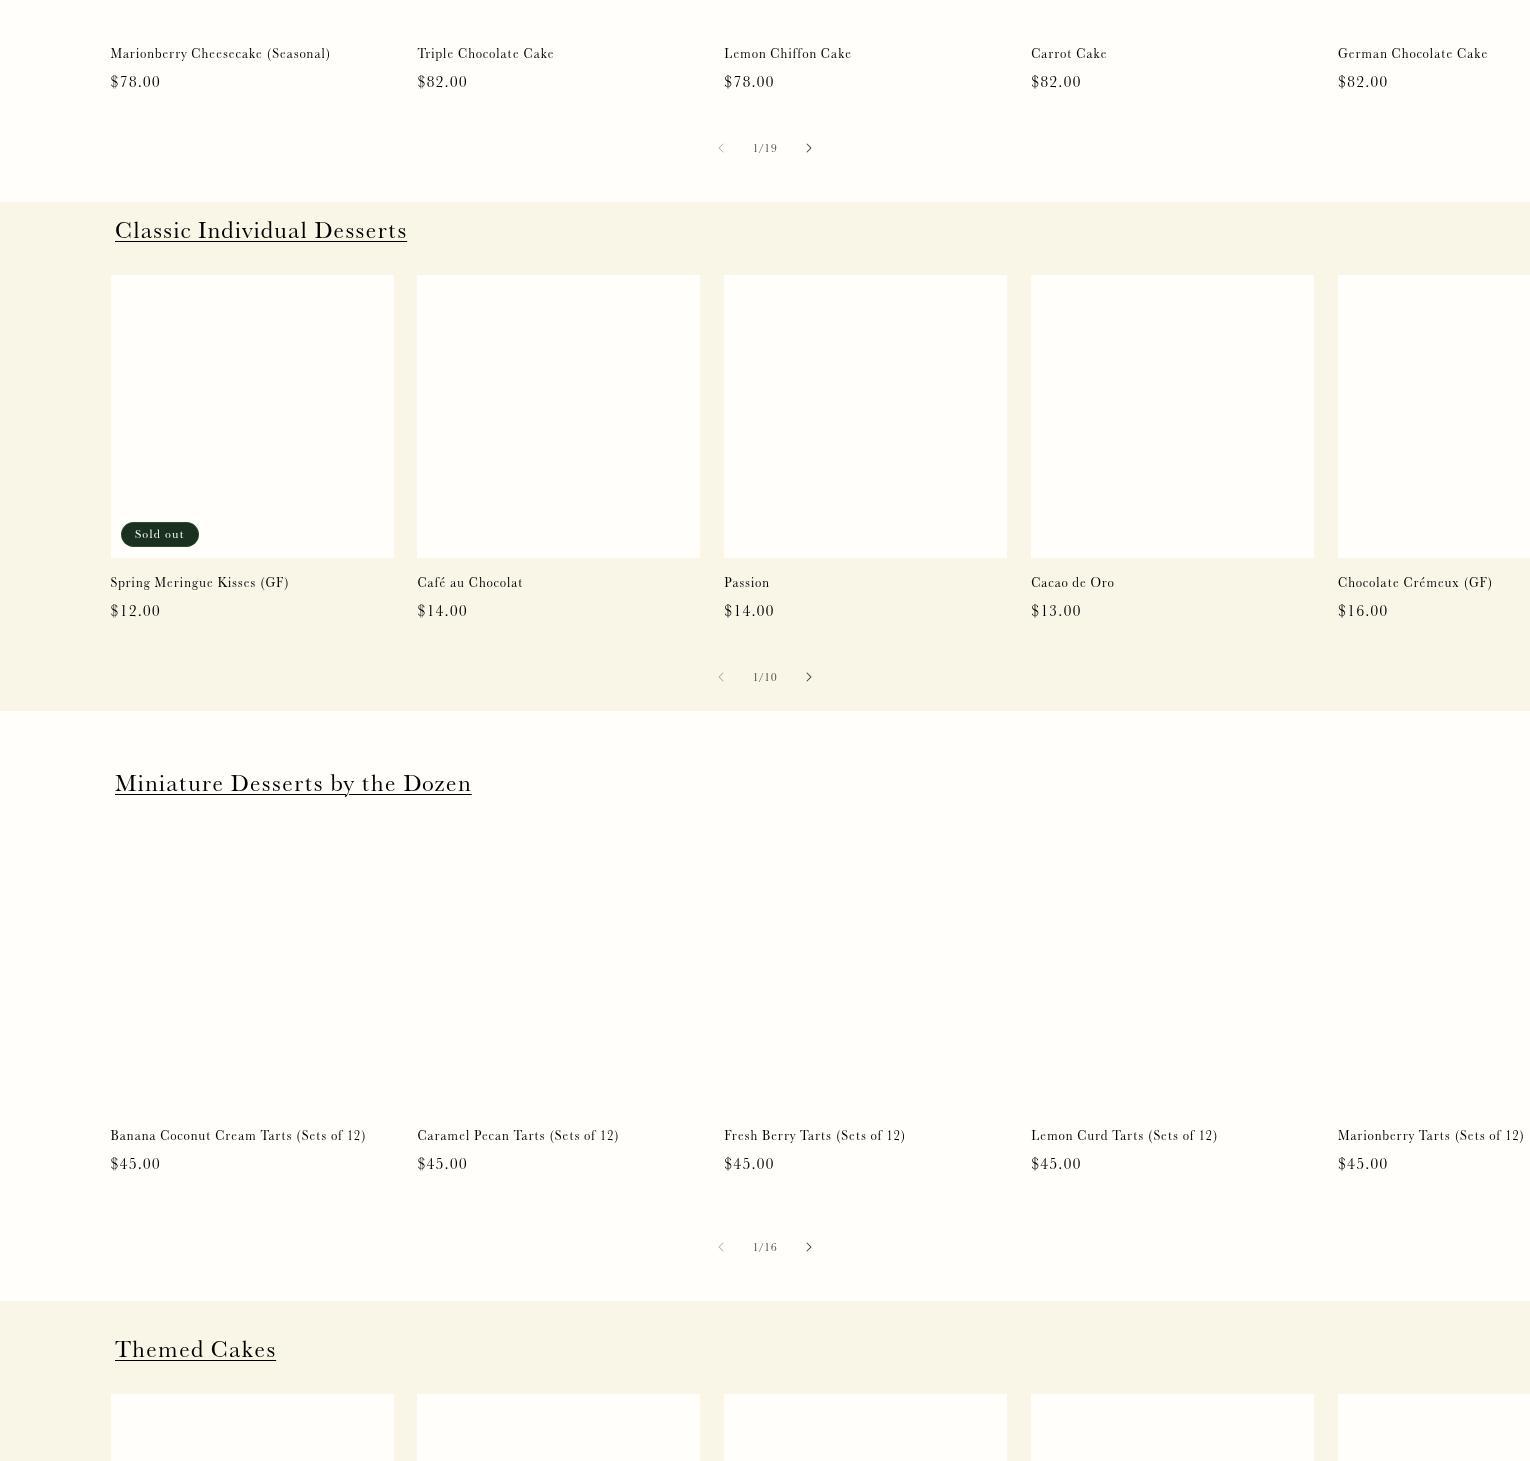Click the $45.00 price under Lemon Curd Tarts
Screen dimensions: 1530x1461
tap(1056, 1164)
